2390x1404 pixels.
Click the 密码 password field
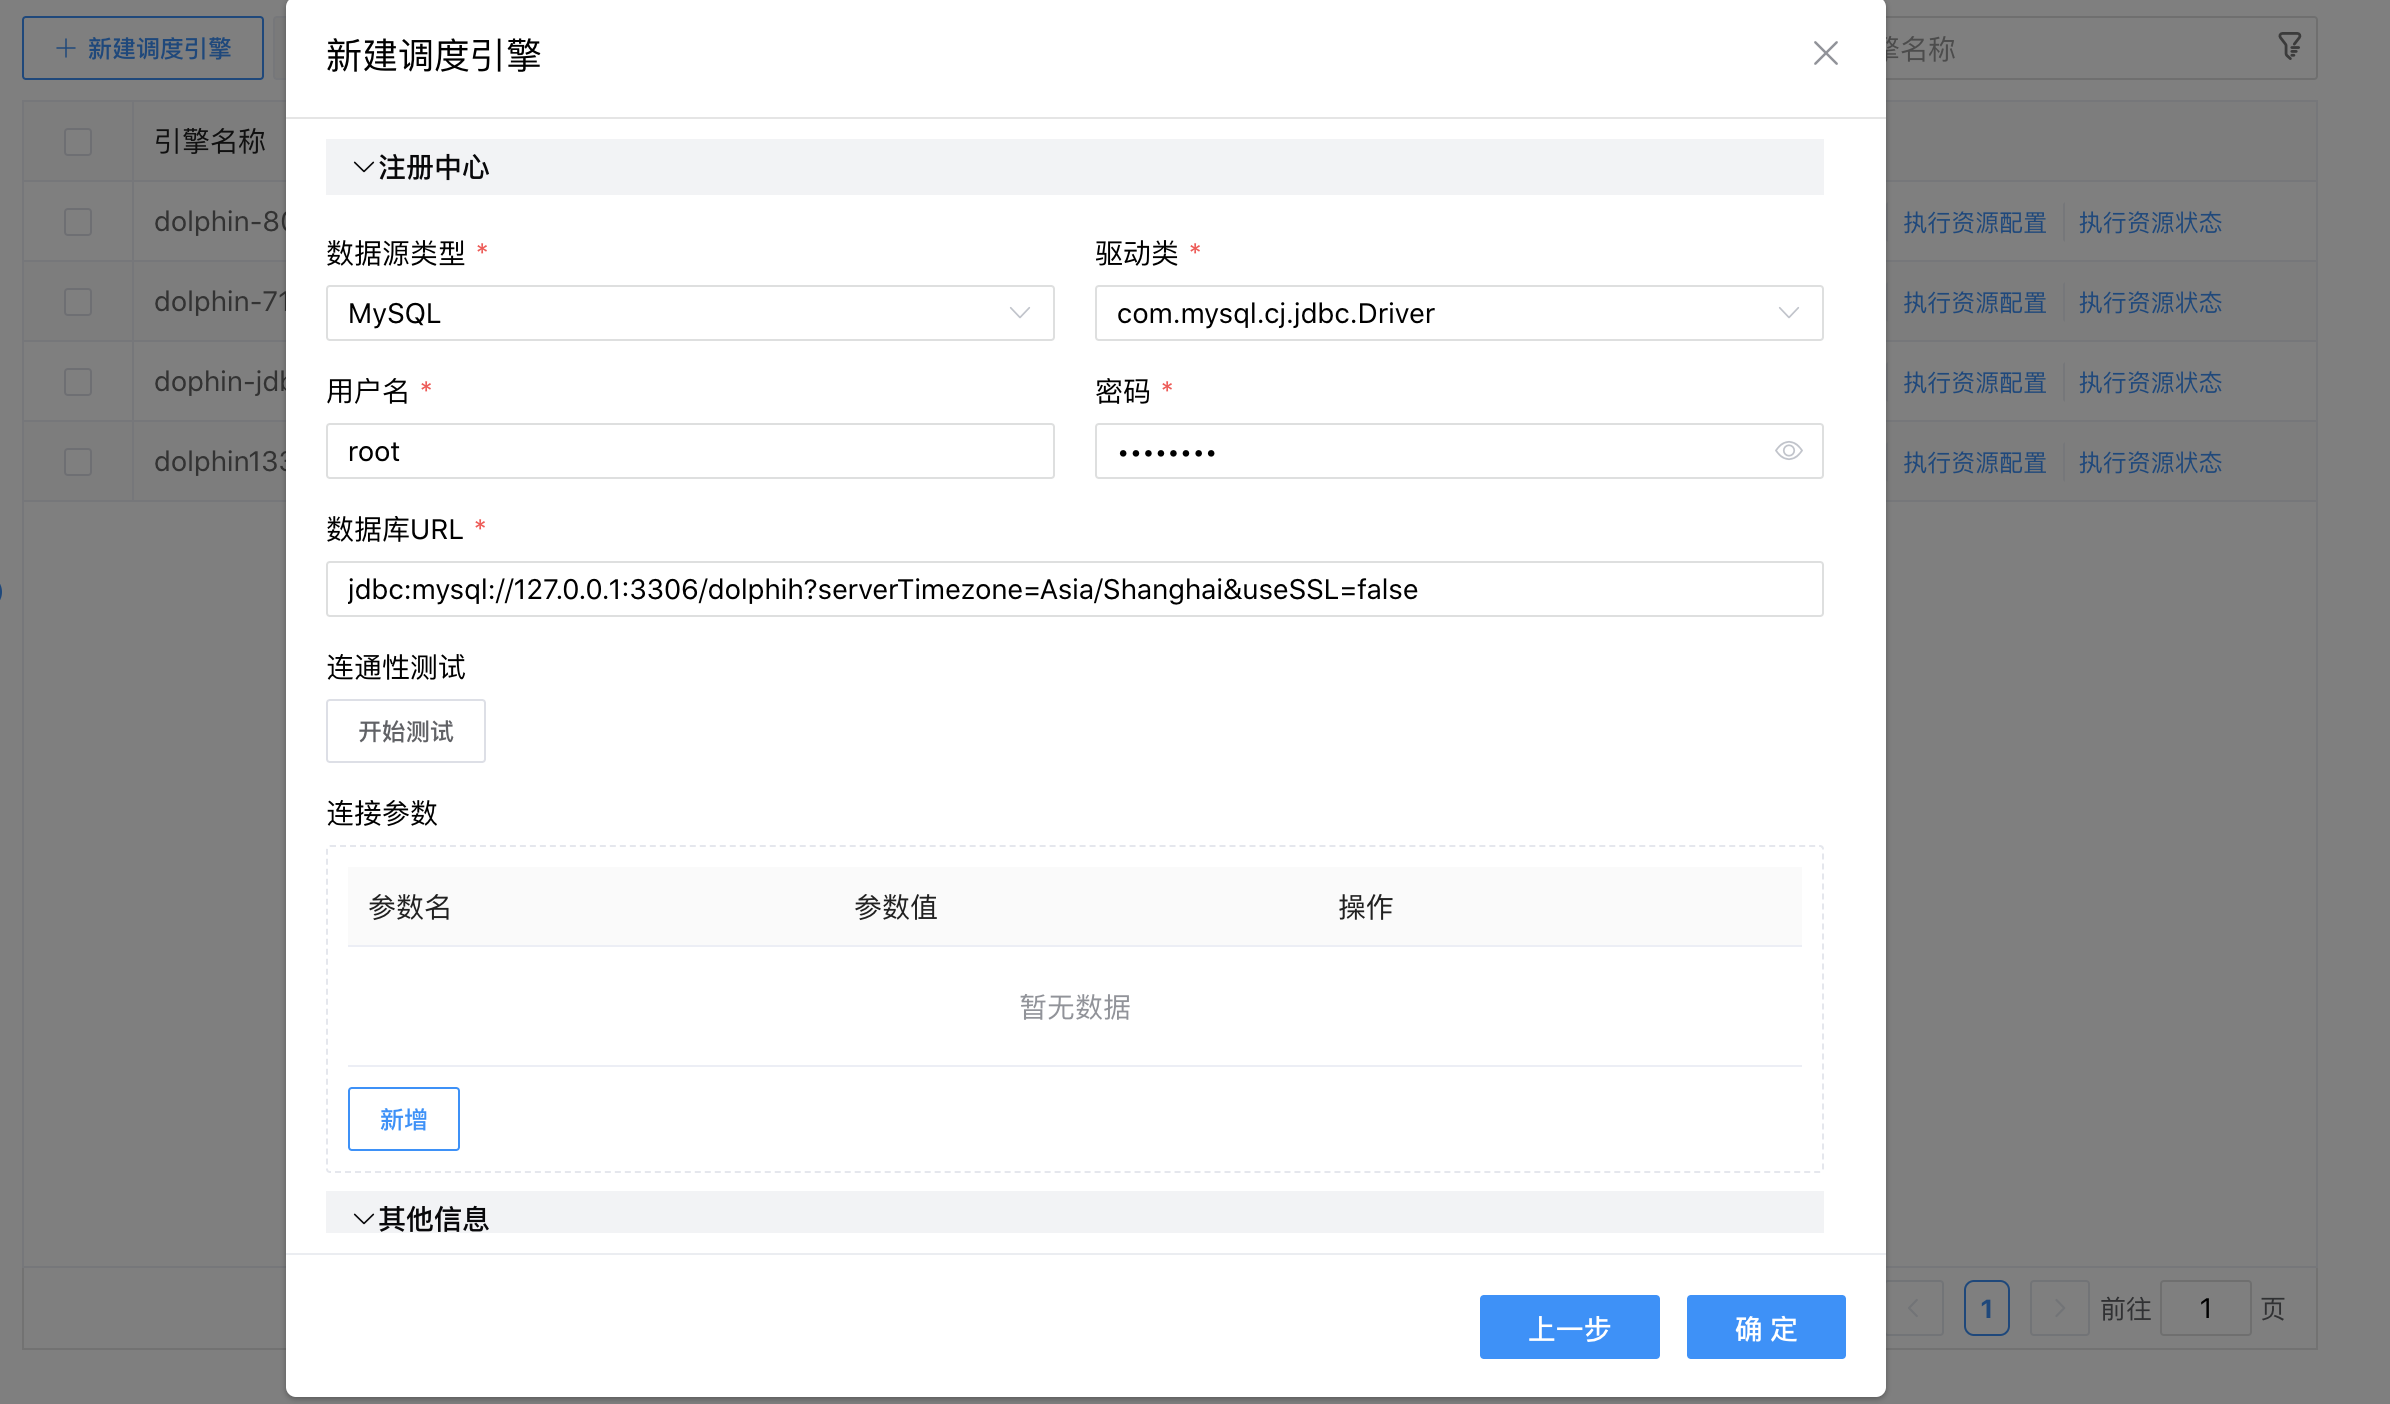pyautogui.click(x=1459, y=451)
